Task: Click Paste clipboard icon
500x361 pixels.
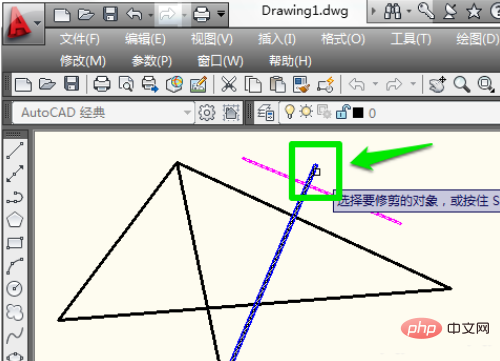Action: coord(277,84)
